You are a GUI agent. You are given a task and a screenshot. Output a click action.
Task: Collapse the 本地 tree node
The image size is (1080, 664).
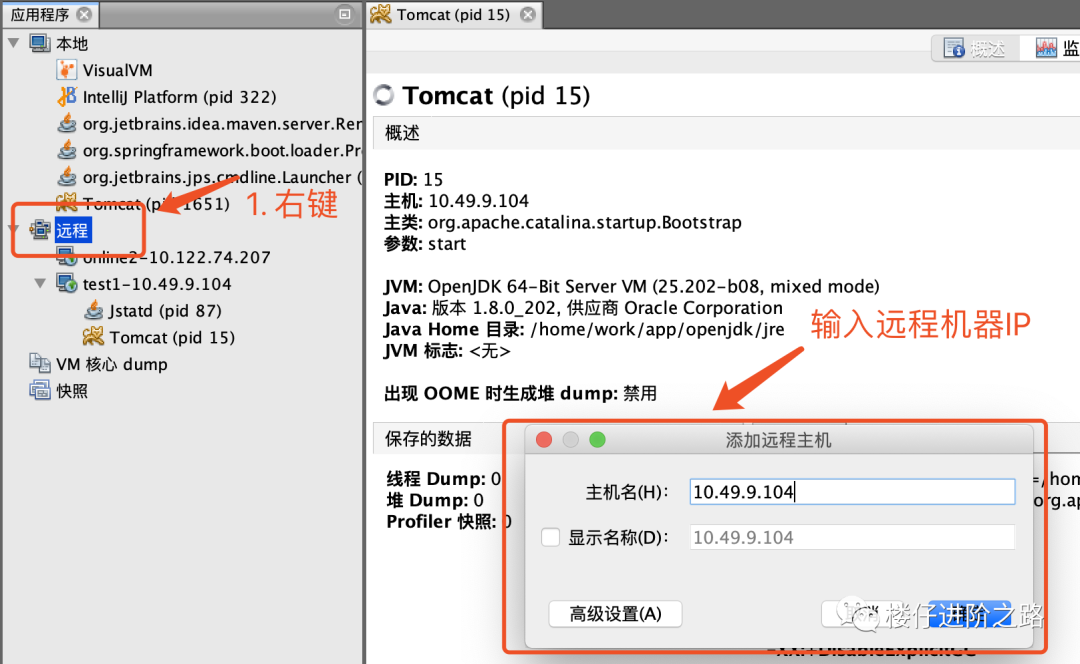[13, 43]
